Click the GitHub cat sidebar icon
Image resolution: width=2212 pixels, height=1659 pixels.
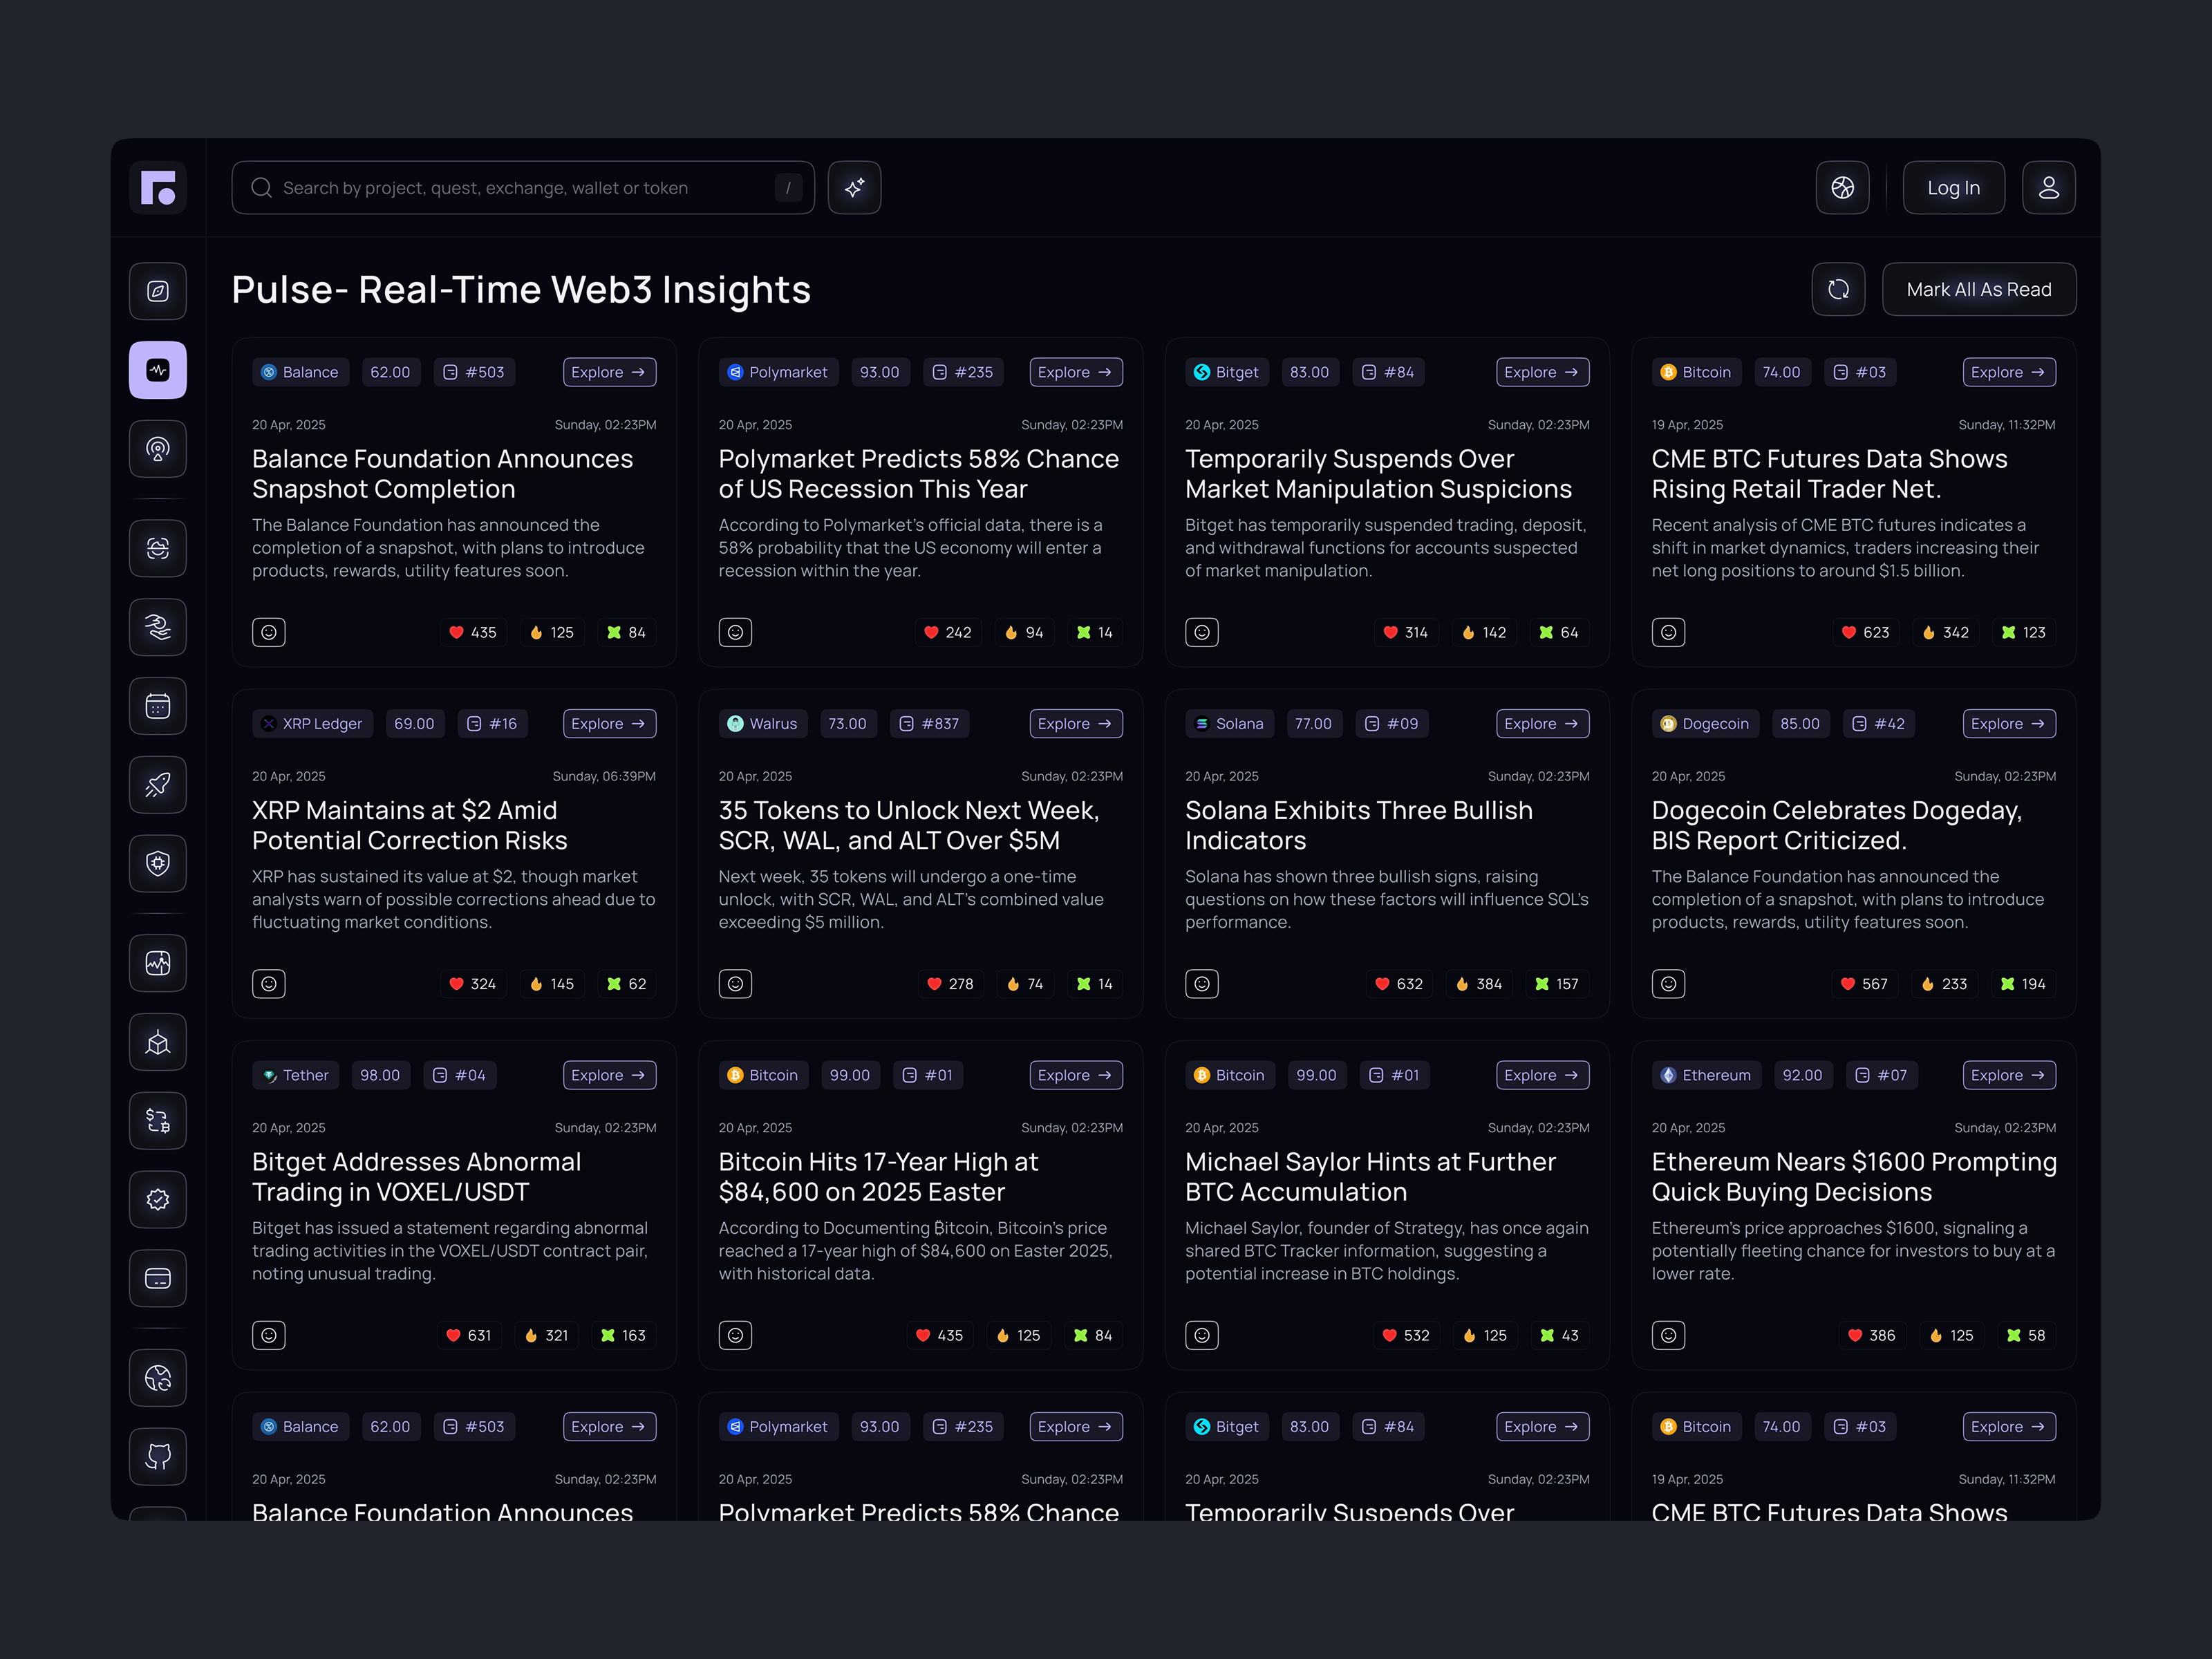(158, 1456)
